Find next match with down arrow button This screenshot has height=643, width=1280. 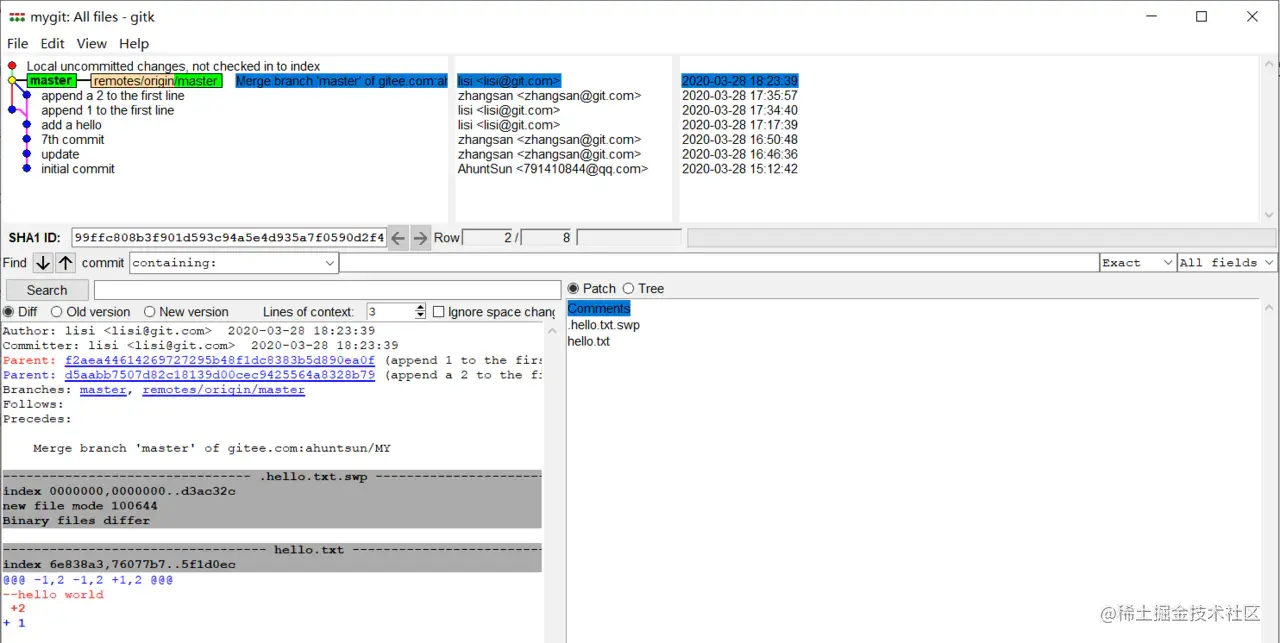43,263
